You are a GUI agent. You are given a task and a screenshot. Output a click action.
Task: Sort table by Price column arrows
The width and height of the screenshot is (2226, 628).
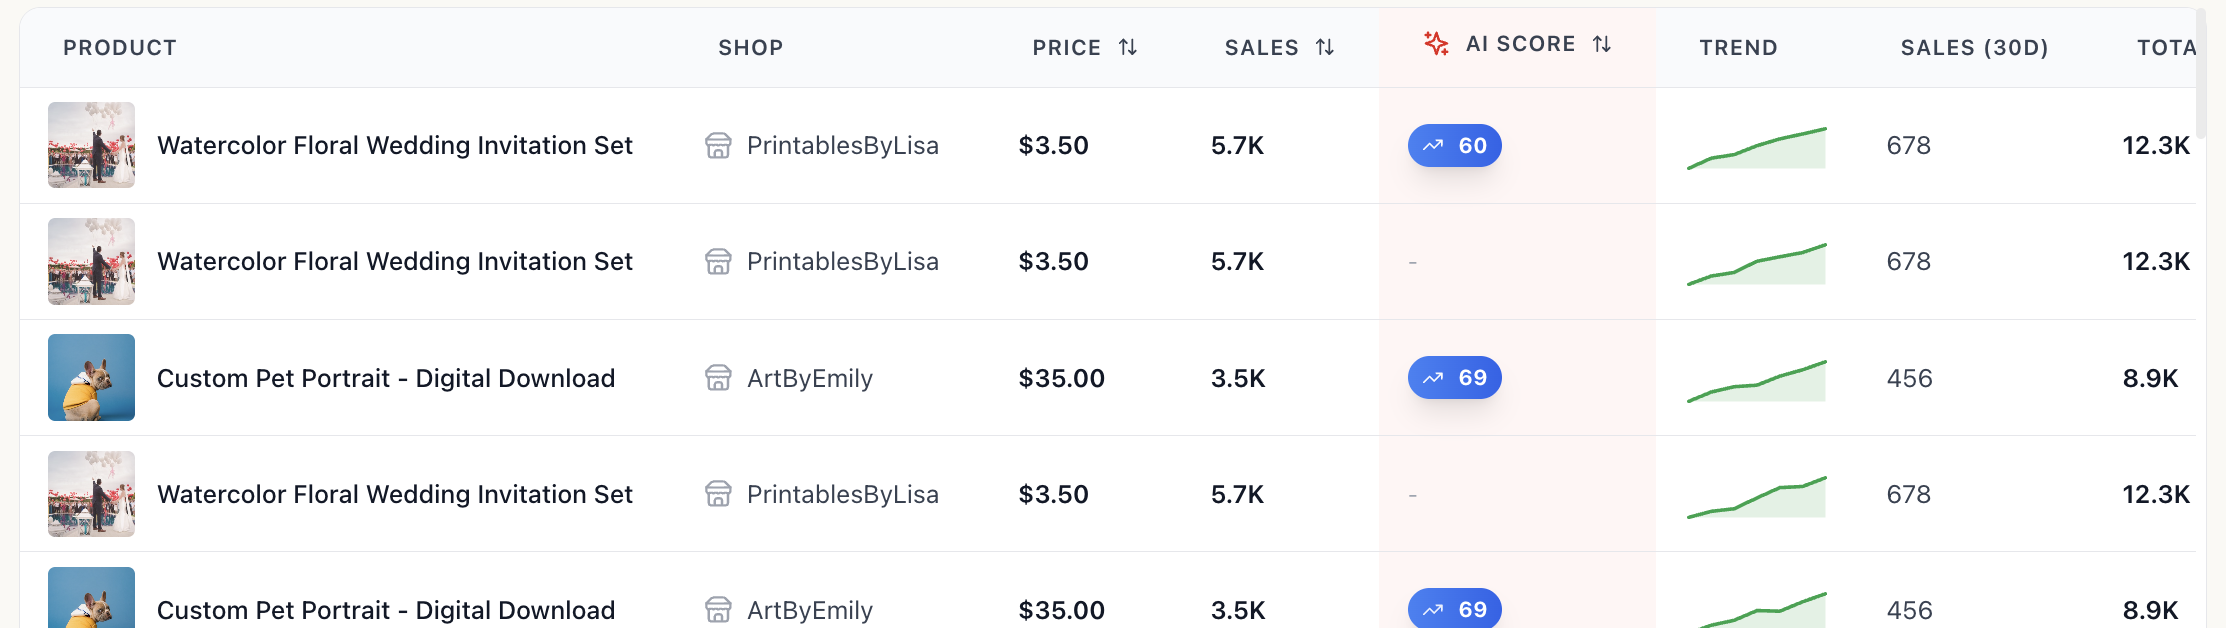click(1127, 47)
